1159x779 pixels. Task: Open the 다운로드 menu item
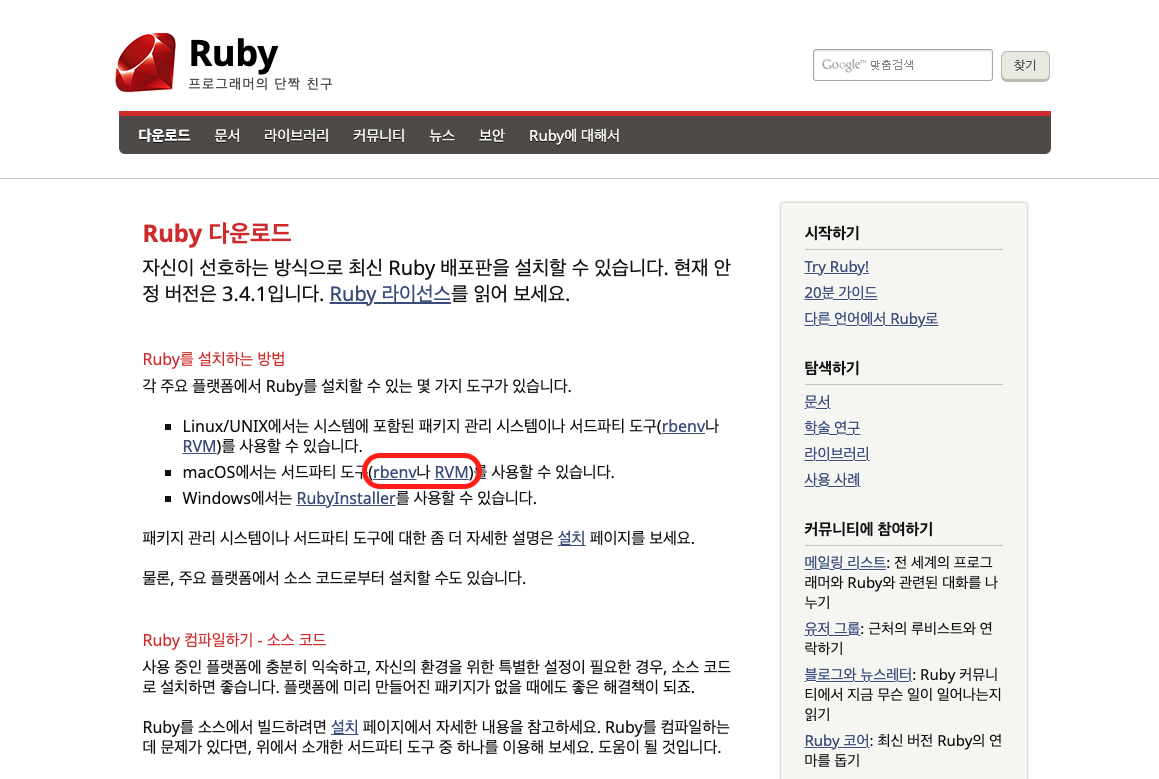[164, 135]
